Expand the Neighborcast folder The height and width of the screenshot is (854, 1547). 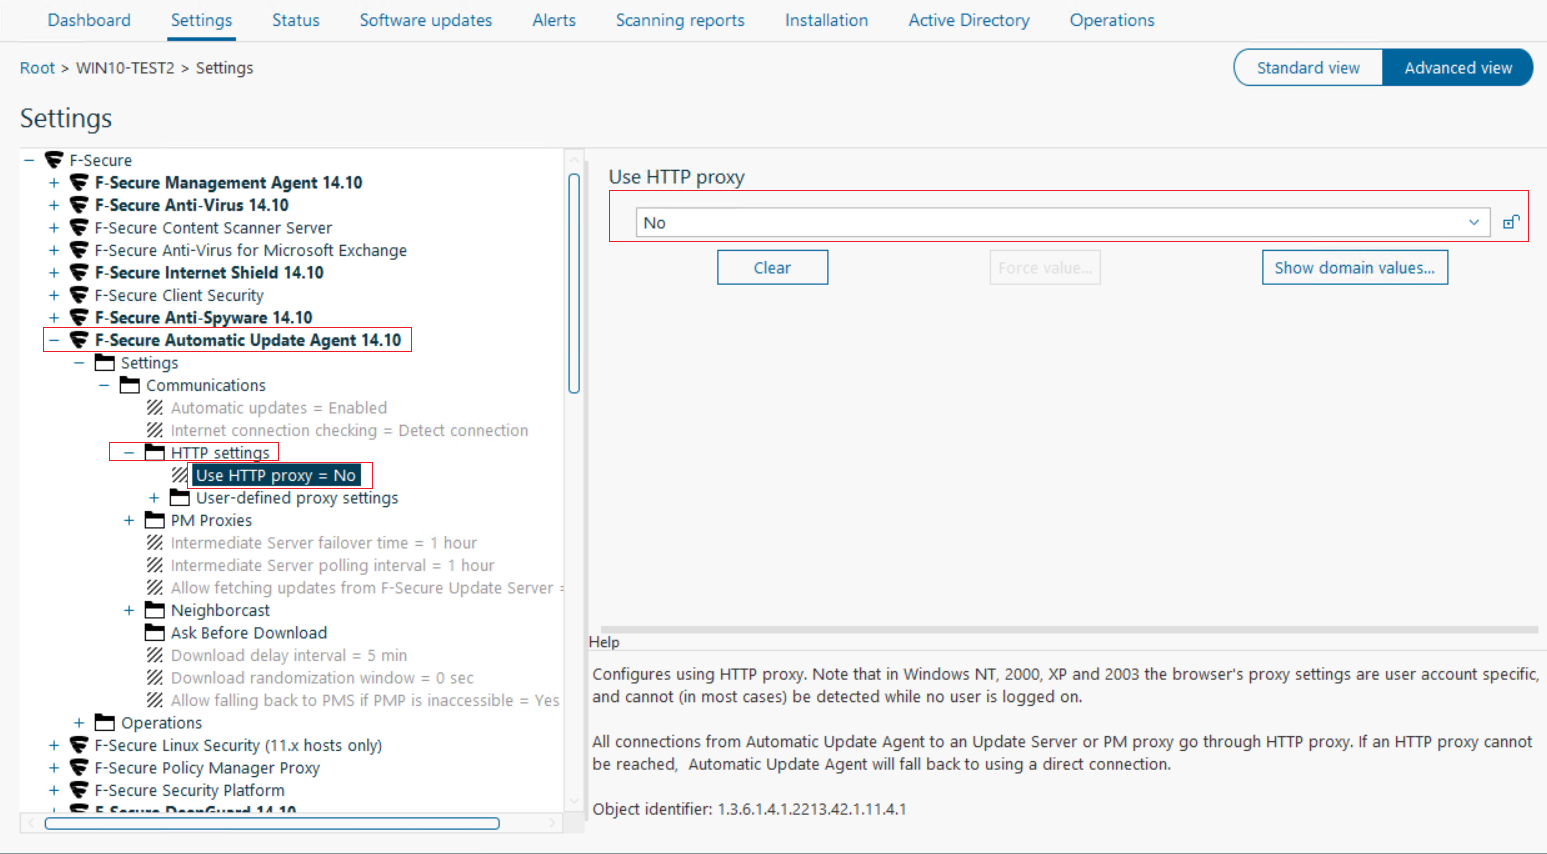pos(129,610)
